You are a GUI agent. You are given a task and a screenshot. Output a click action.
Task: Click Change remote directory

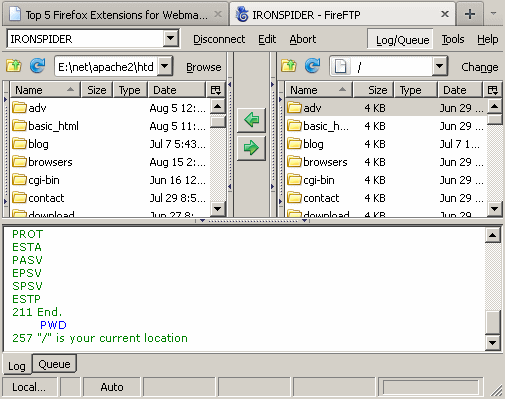pyautogui.click(x=480, y=67)
